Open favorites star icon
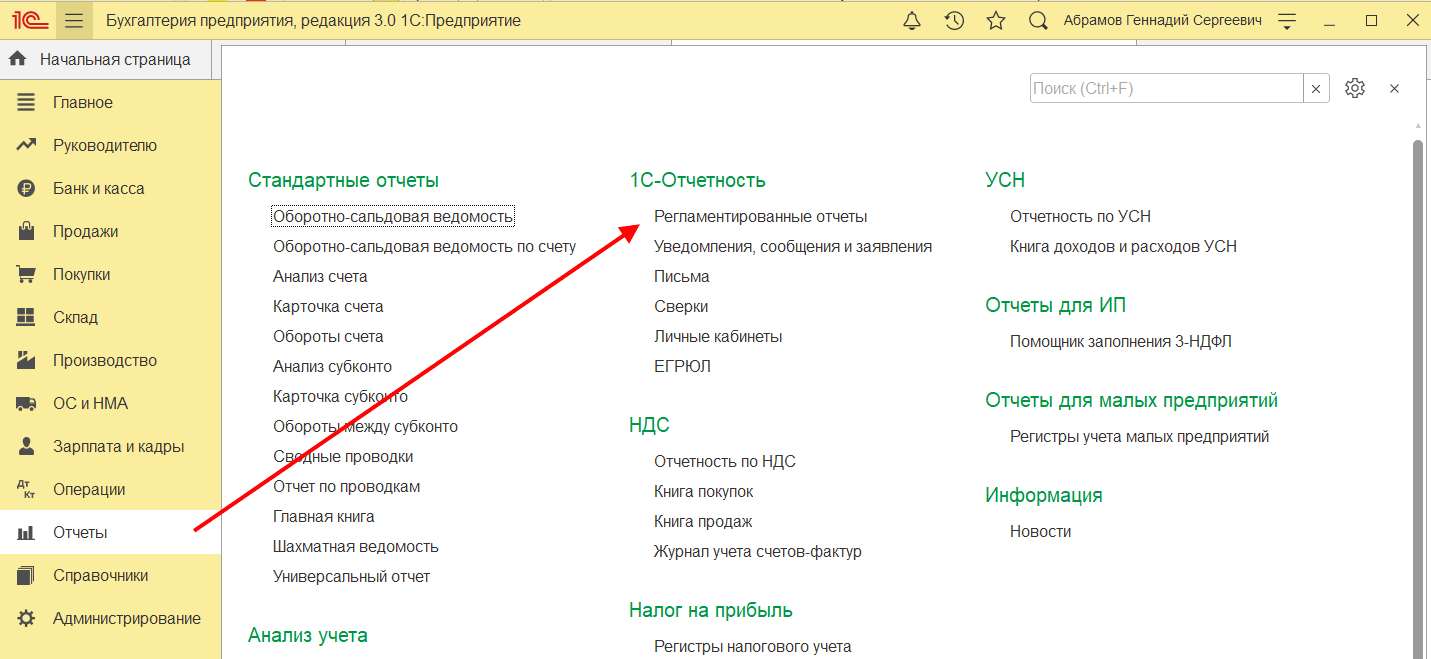 (996, 20)
